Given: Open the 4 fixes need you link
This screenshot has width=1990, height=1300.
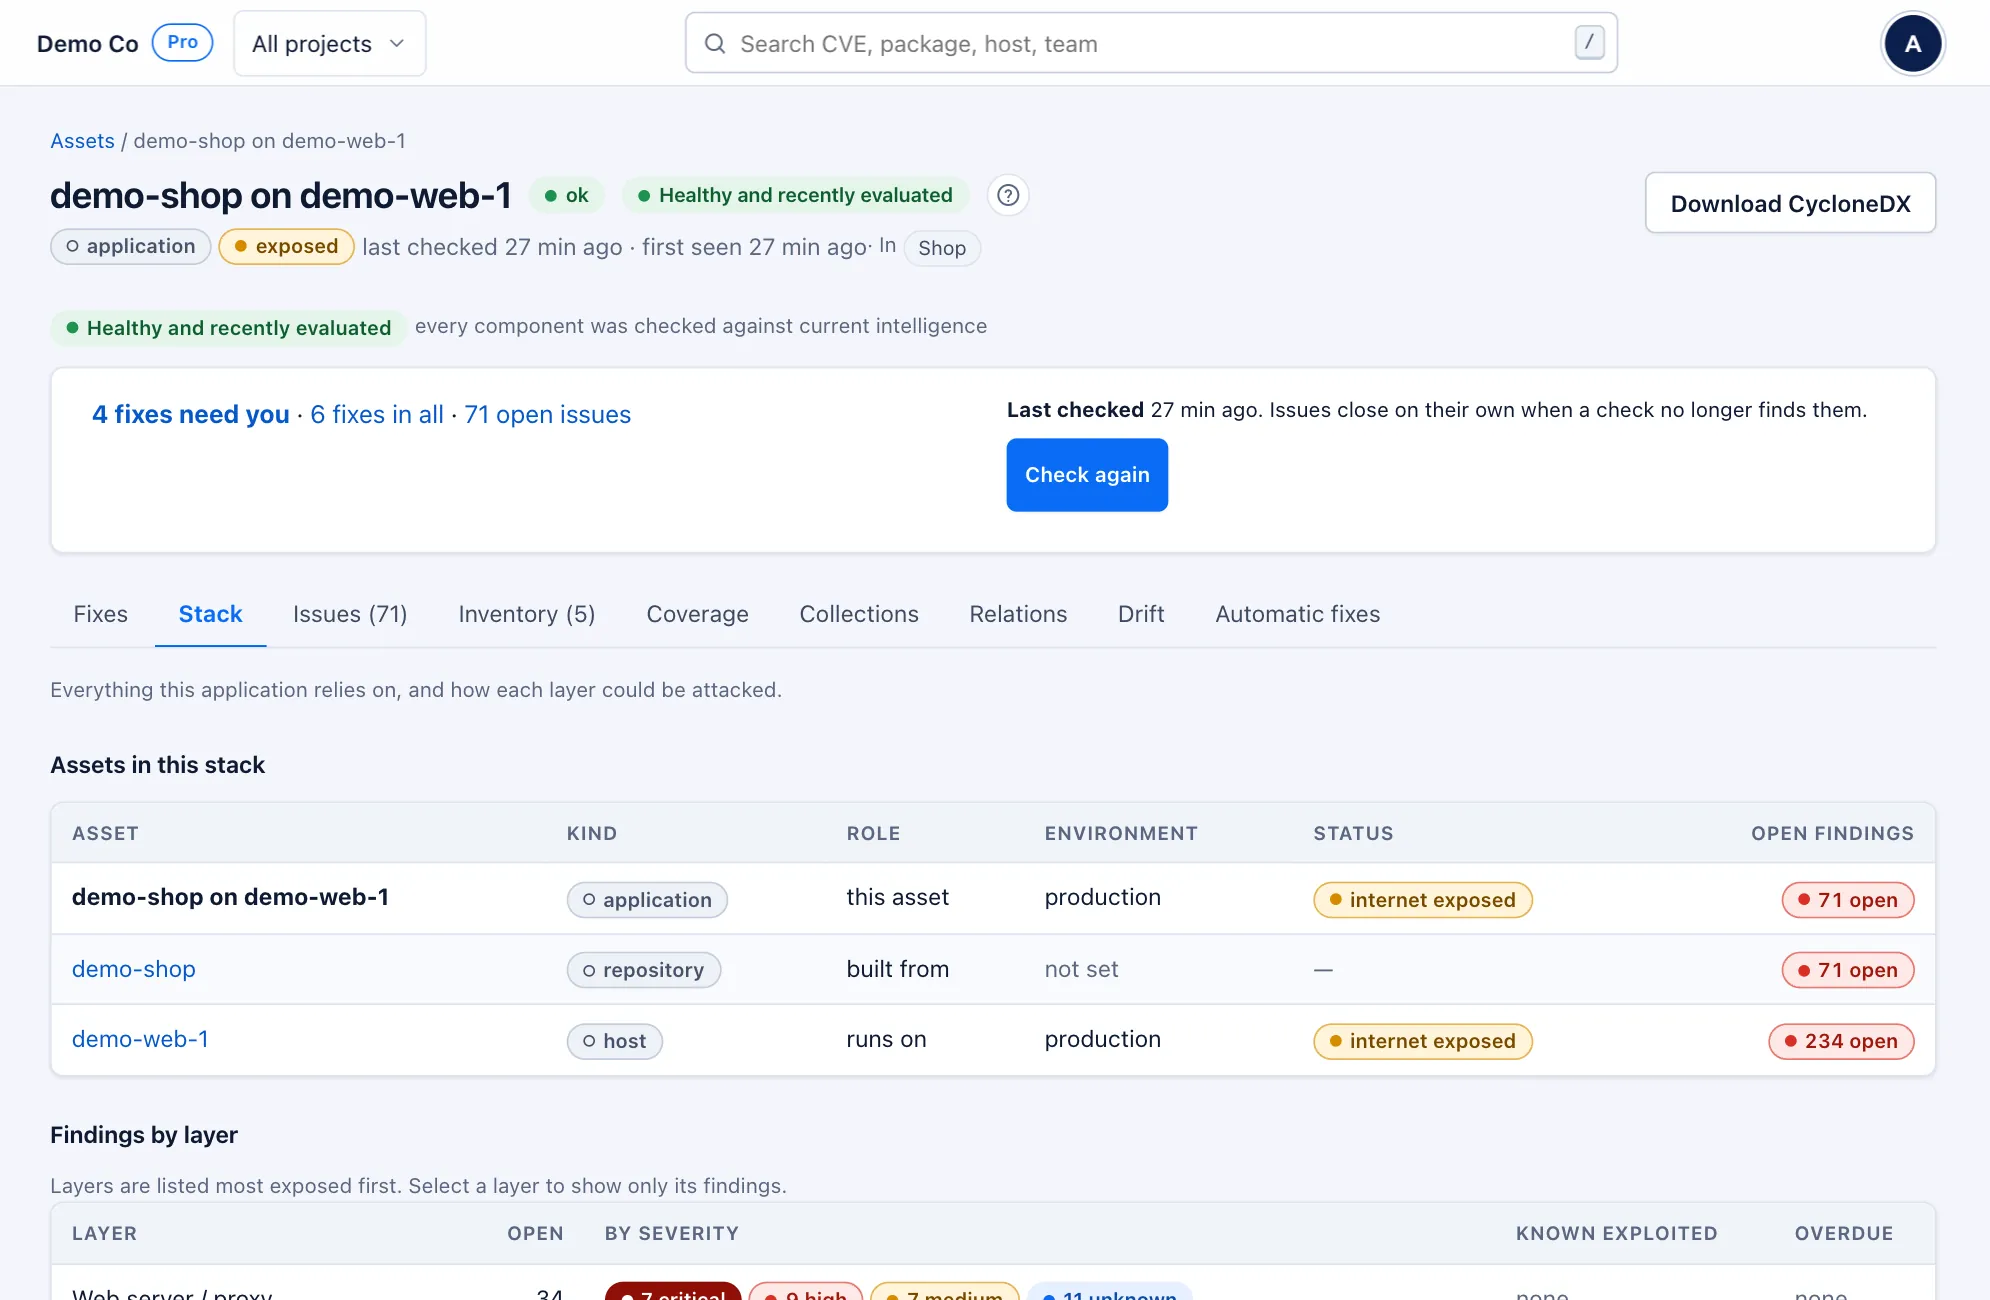Looking at the screenshot, I should (191, 415).
